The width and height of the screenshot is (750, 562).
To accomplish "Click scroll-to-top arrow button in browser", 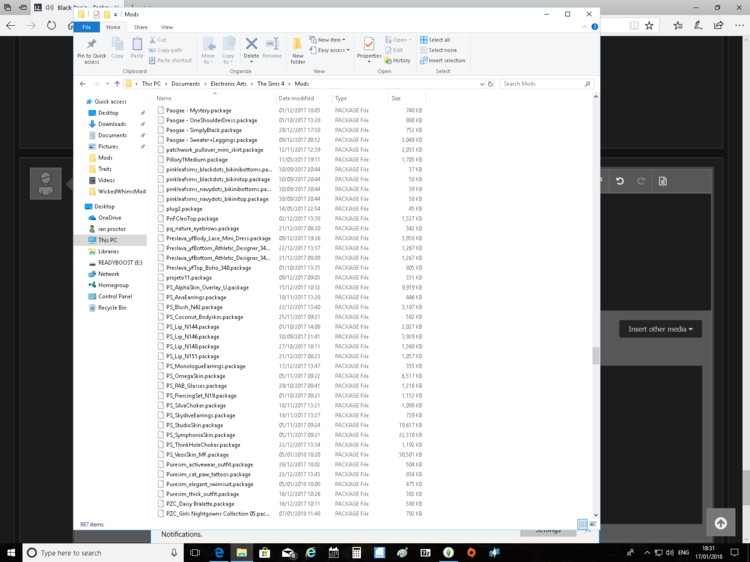I will [x=720, y=523].
